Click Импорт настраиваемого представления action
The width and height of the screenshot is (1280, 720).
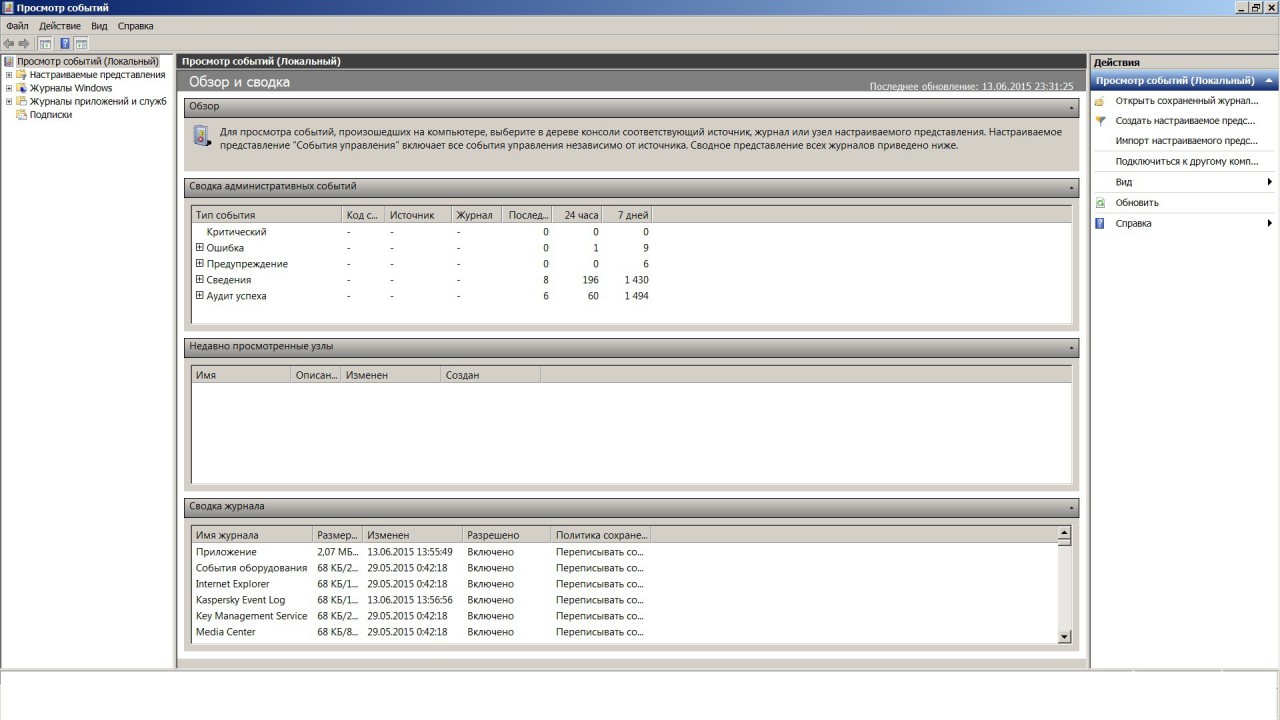(x=1186, y=141)
